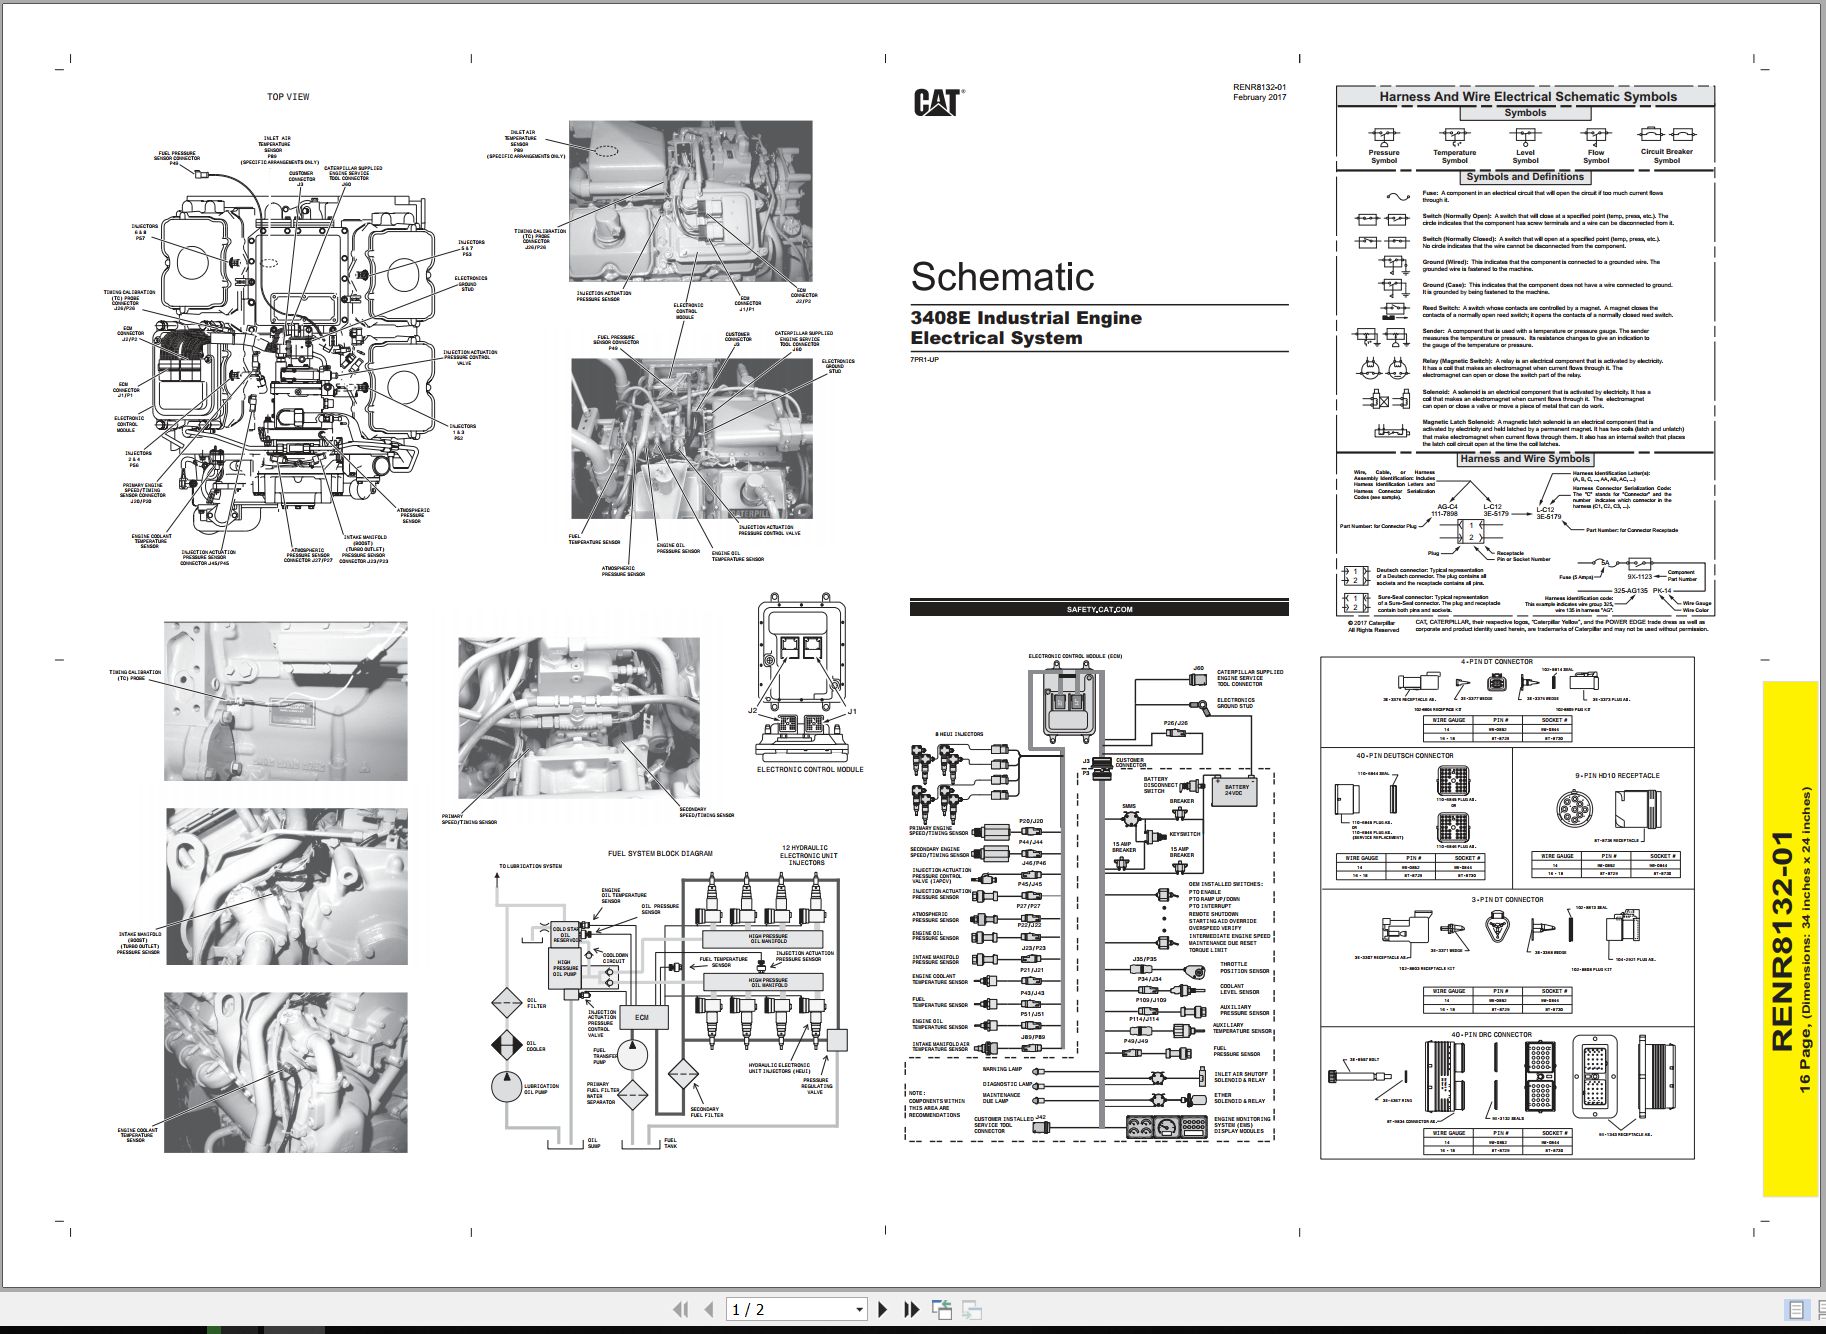Click the BATTERY 24VDC box
Screen dimensions: 1826x1334
pyautogui.click(x=1236, y=790)
